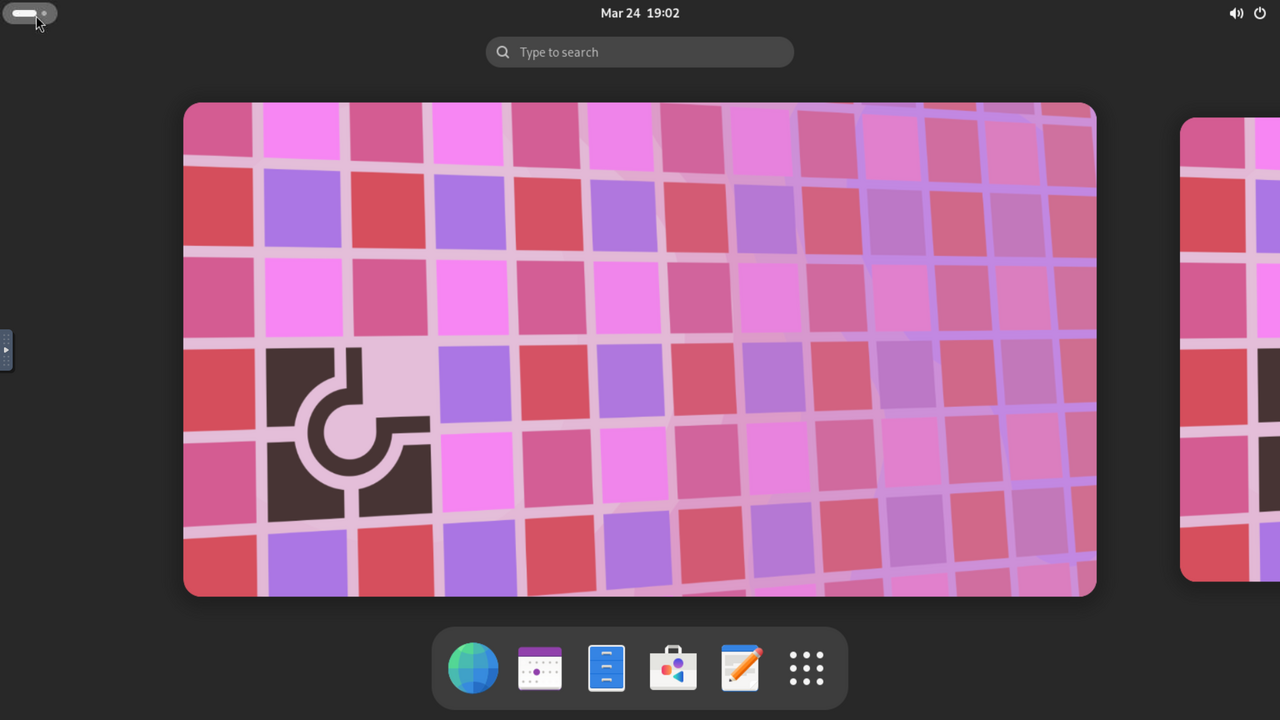Viewport: 1280px width, 720px height.
Task: Click the workspace indicator pill at top-left
Action: pos(30,13)
